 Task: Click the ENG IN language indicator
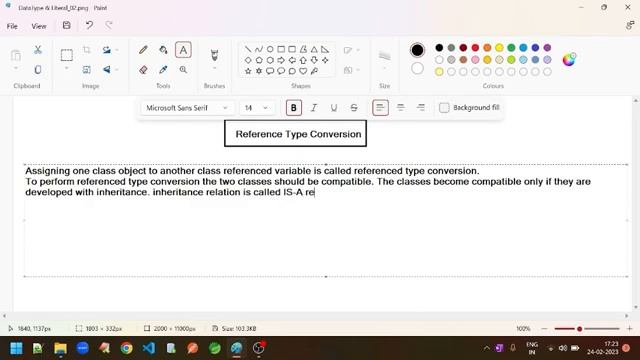532,348
